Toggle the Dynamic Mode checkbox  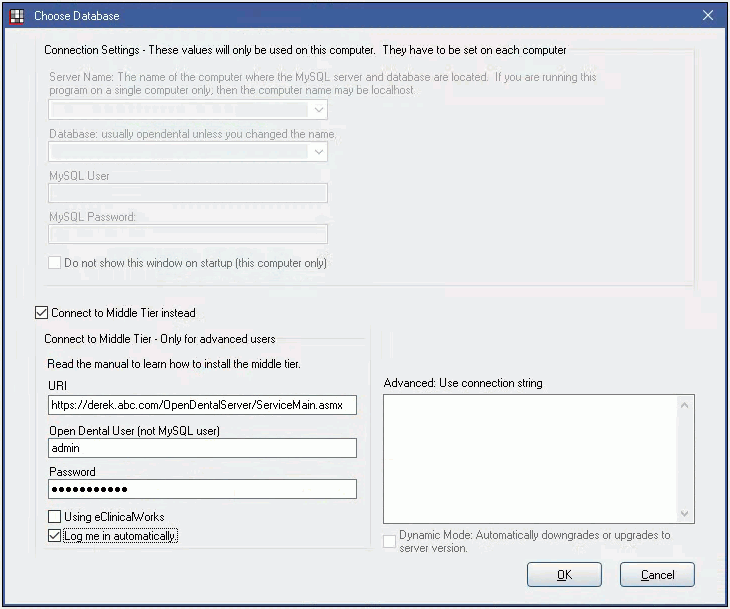pyautogui.click(x=390, y=541)
